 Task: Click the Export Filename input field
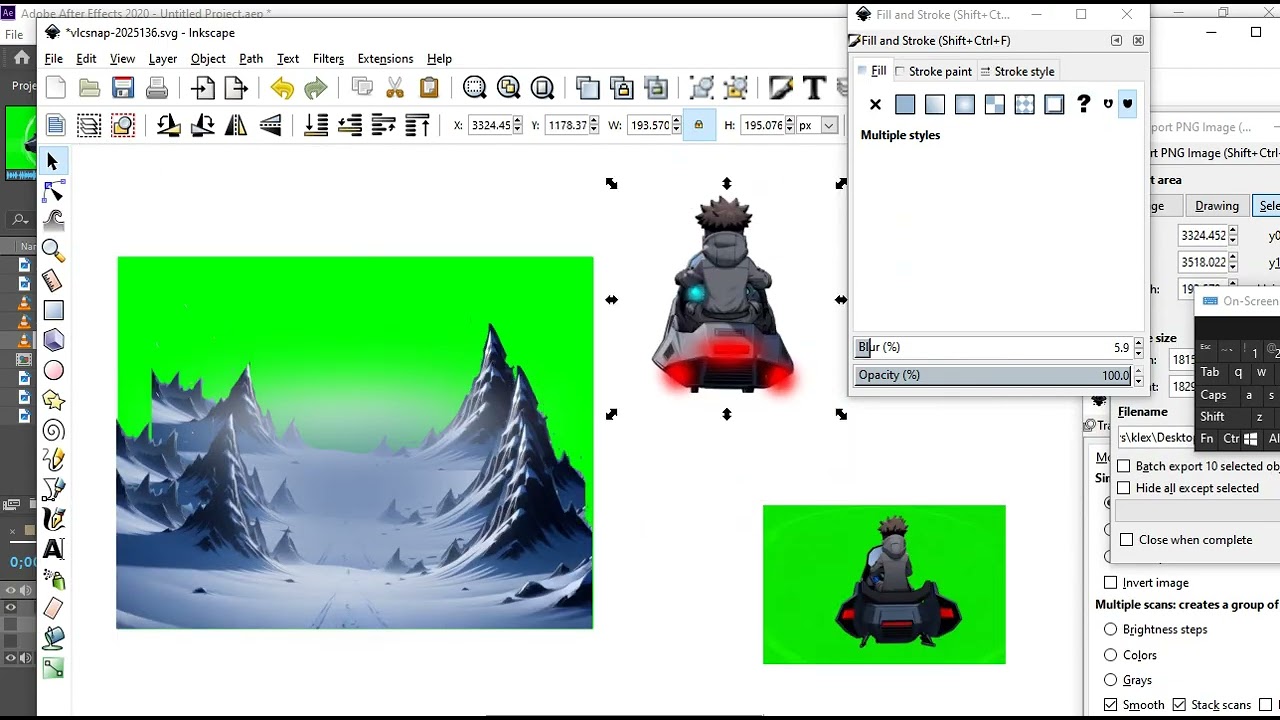[1155, 437]
